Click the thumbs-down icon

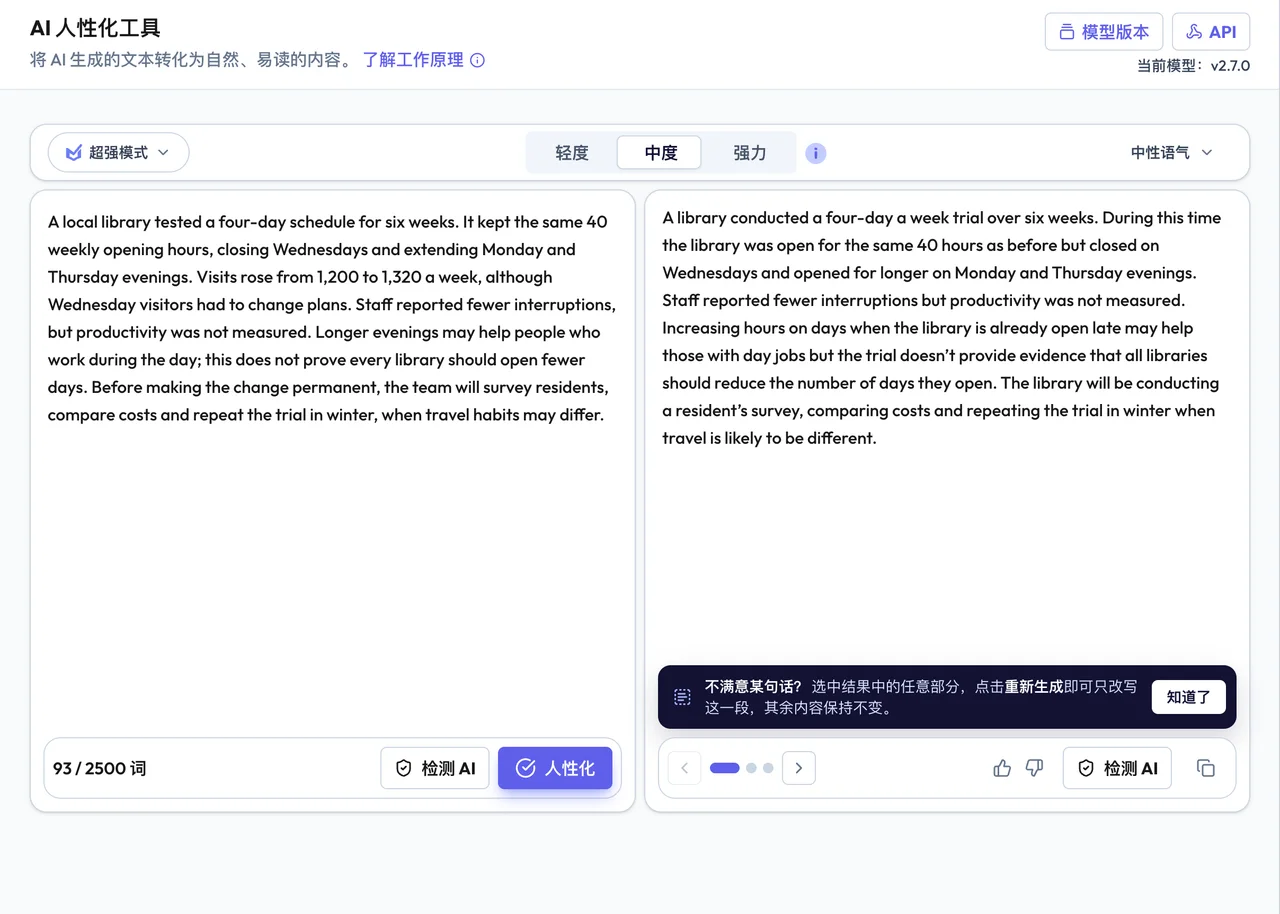[x=1034, y=768]
